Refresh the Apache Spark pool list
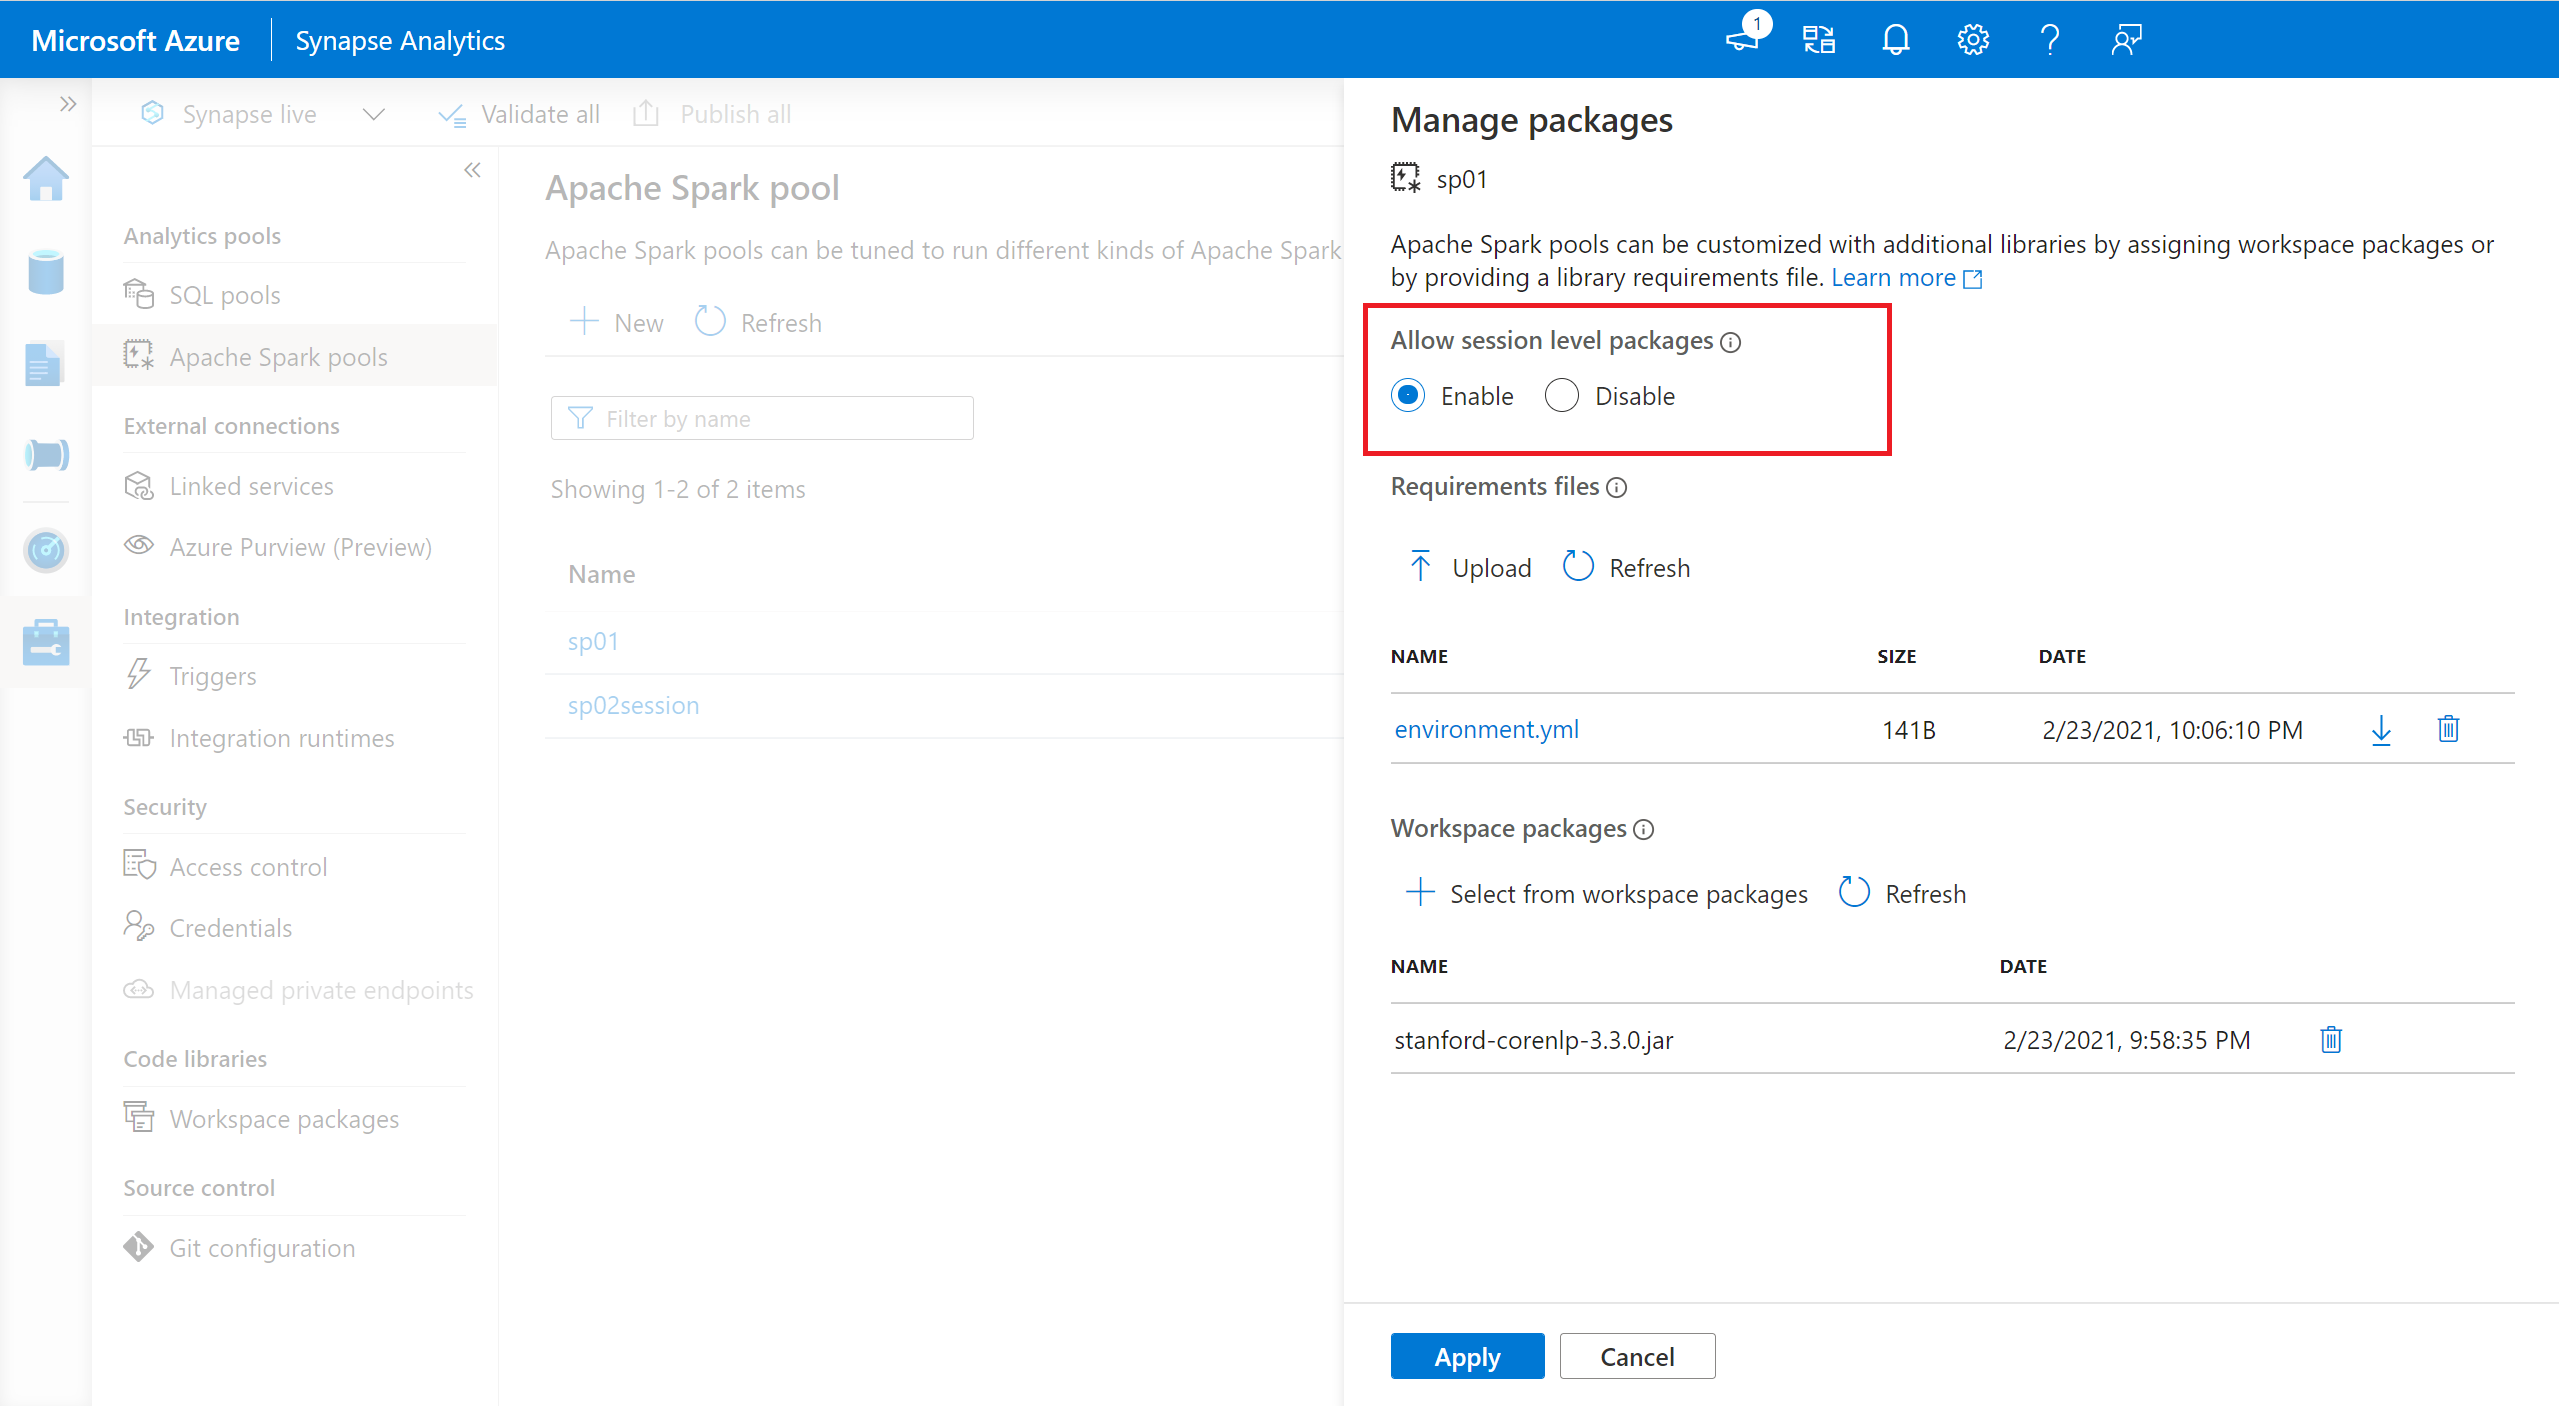This screenshot has width=2559, height=1406. 758,323
